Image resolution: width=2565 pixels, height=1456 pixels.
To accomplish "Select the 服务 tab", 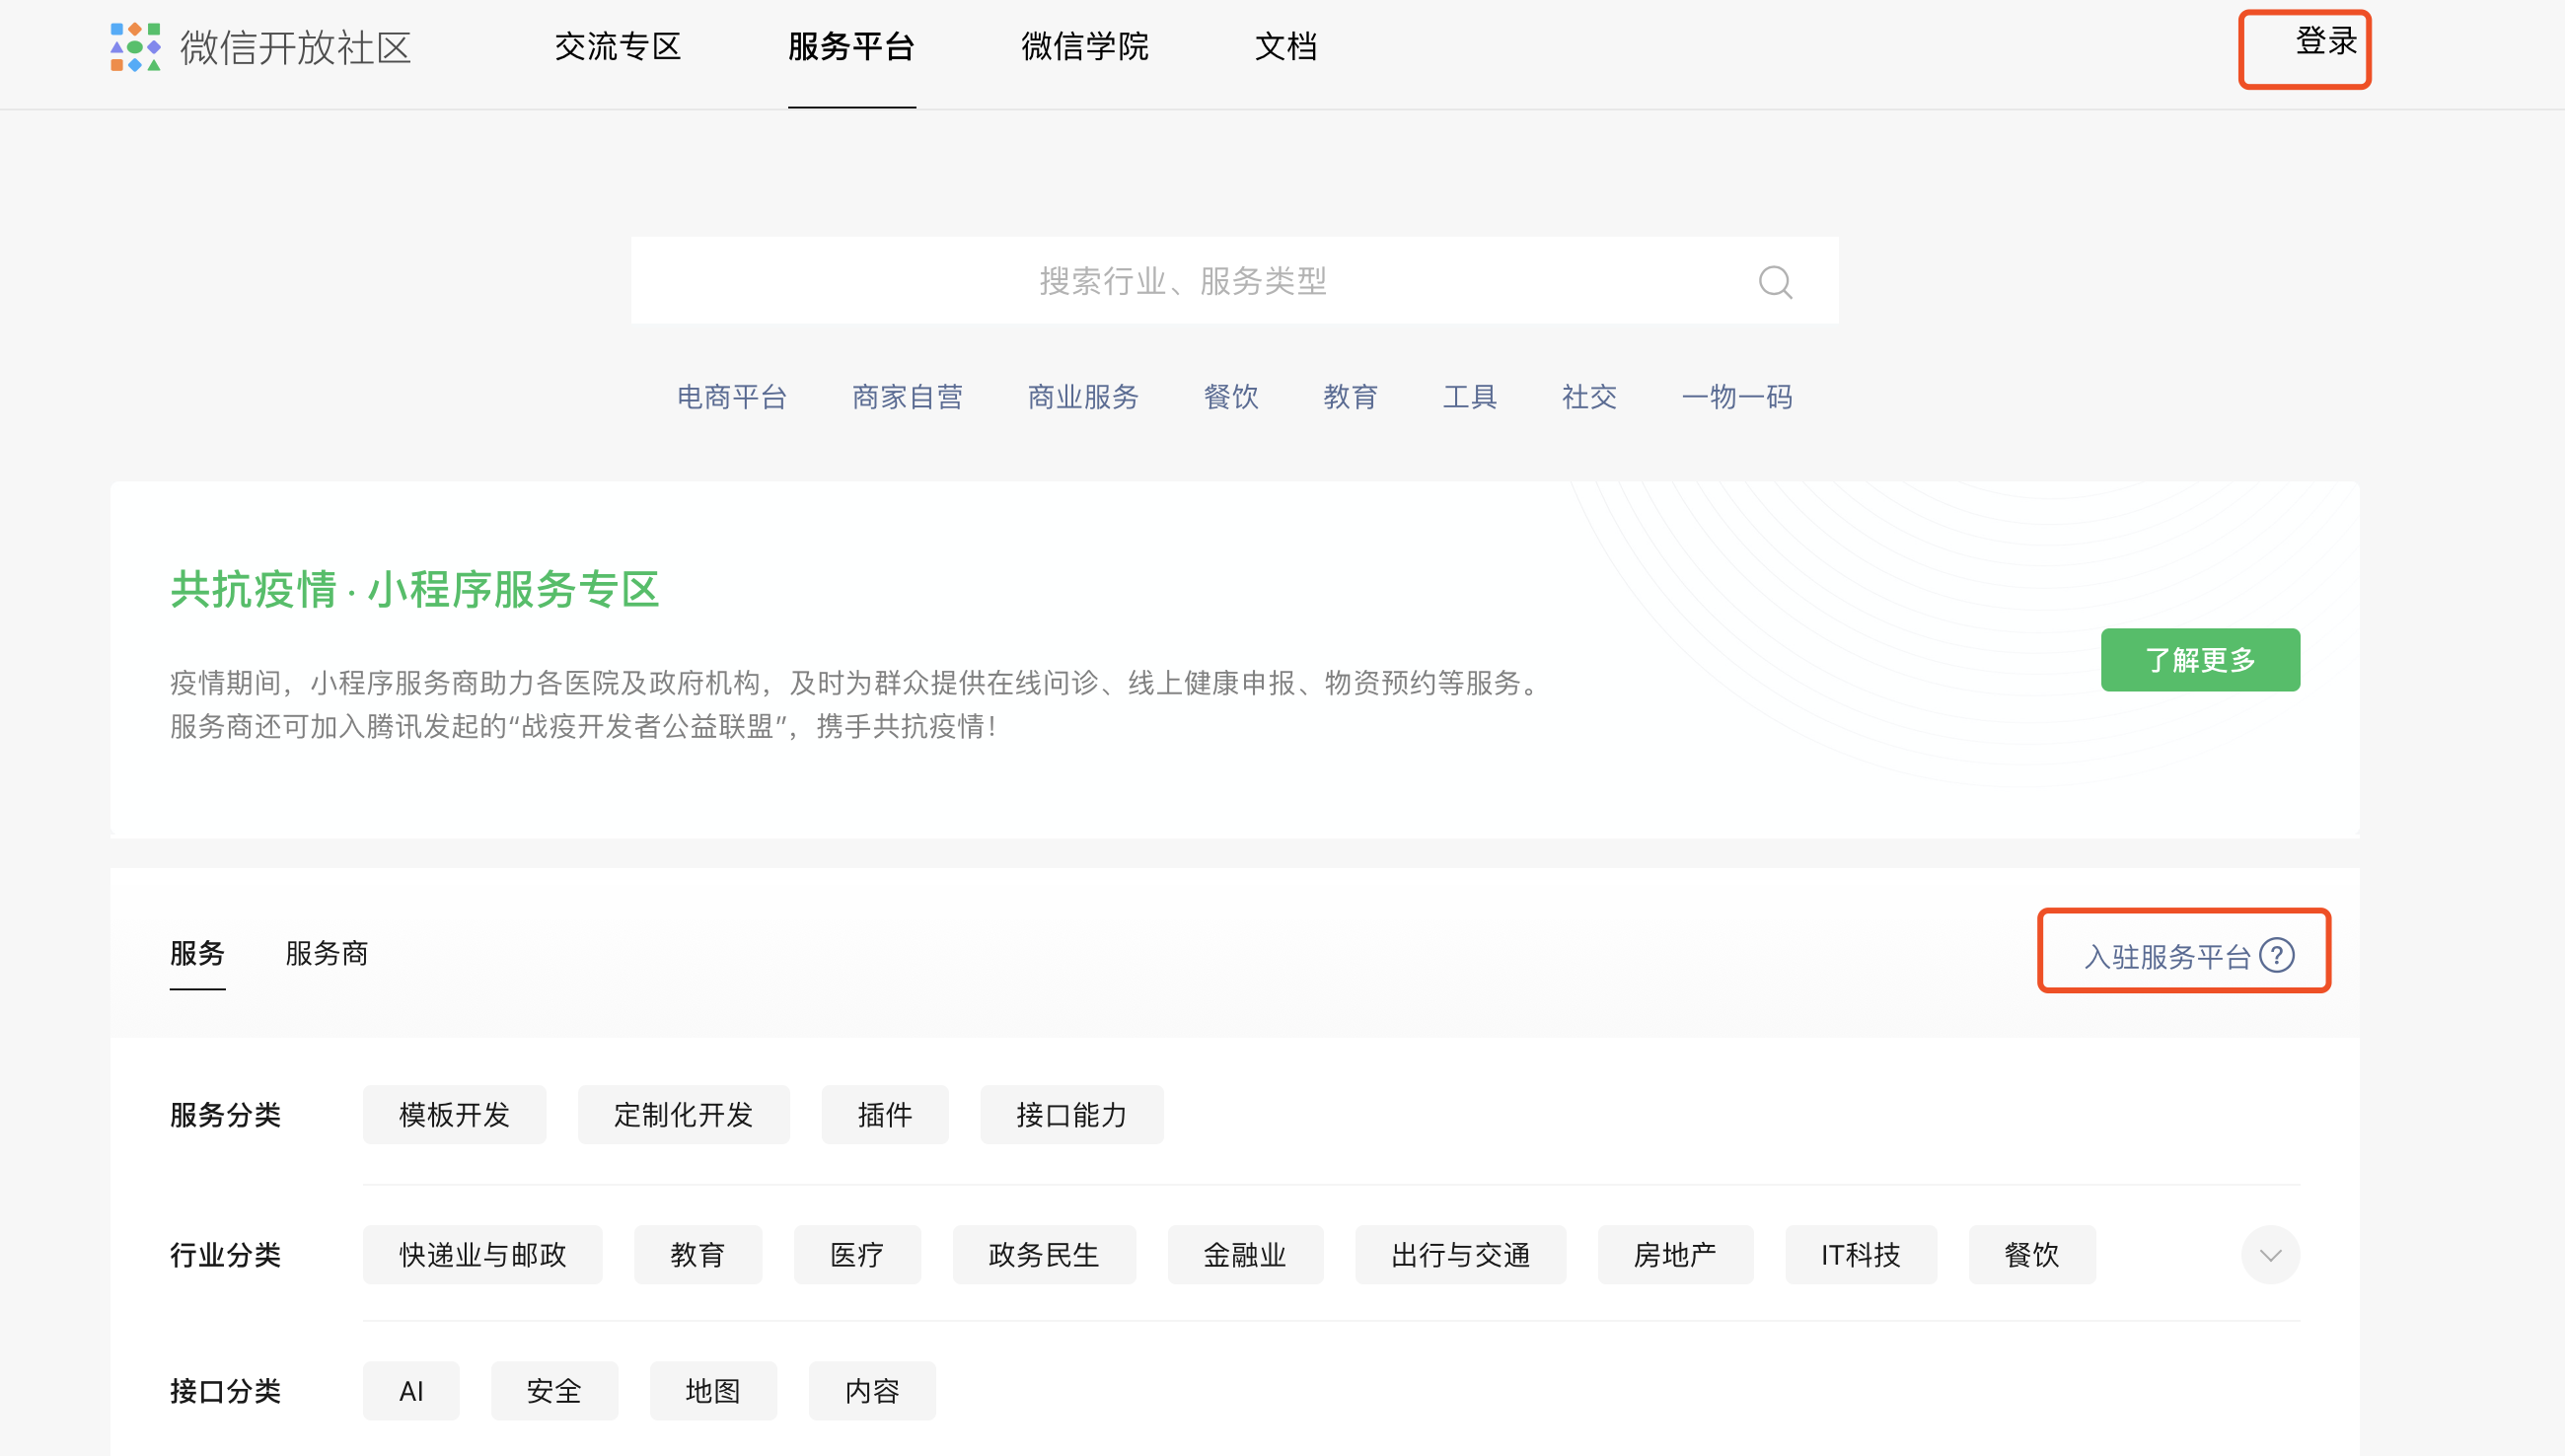I will [x=197, y=953].
